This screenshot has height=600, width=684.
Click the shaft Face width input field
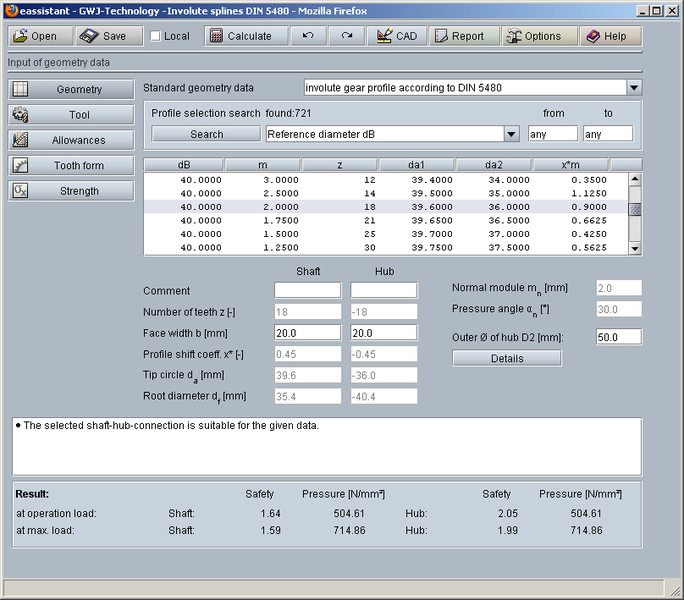click(x=307, y=333)
